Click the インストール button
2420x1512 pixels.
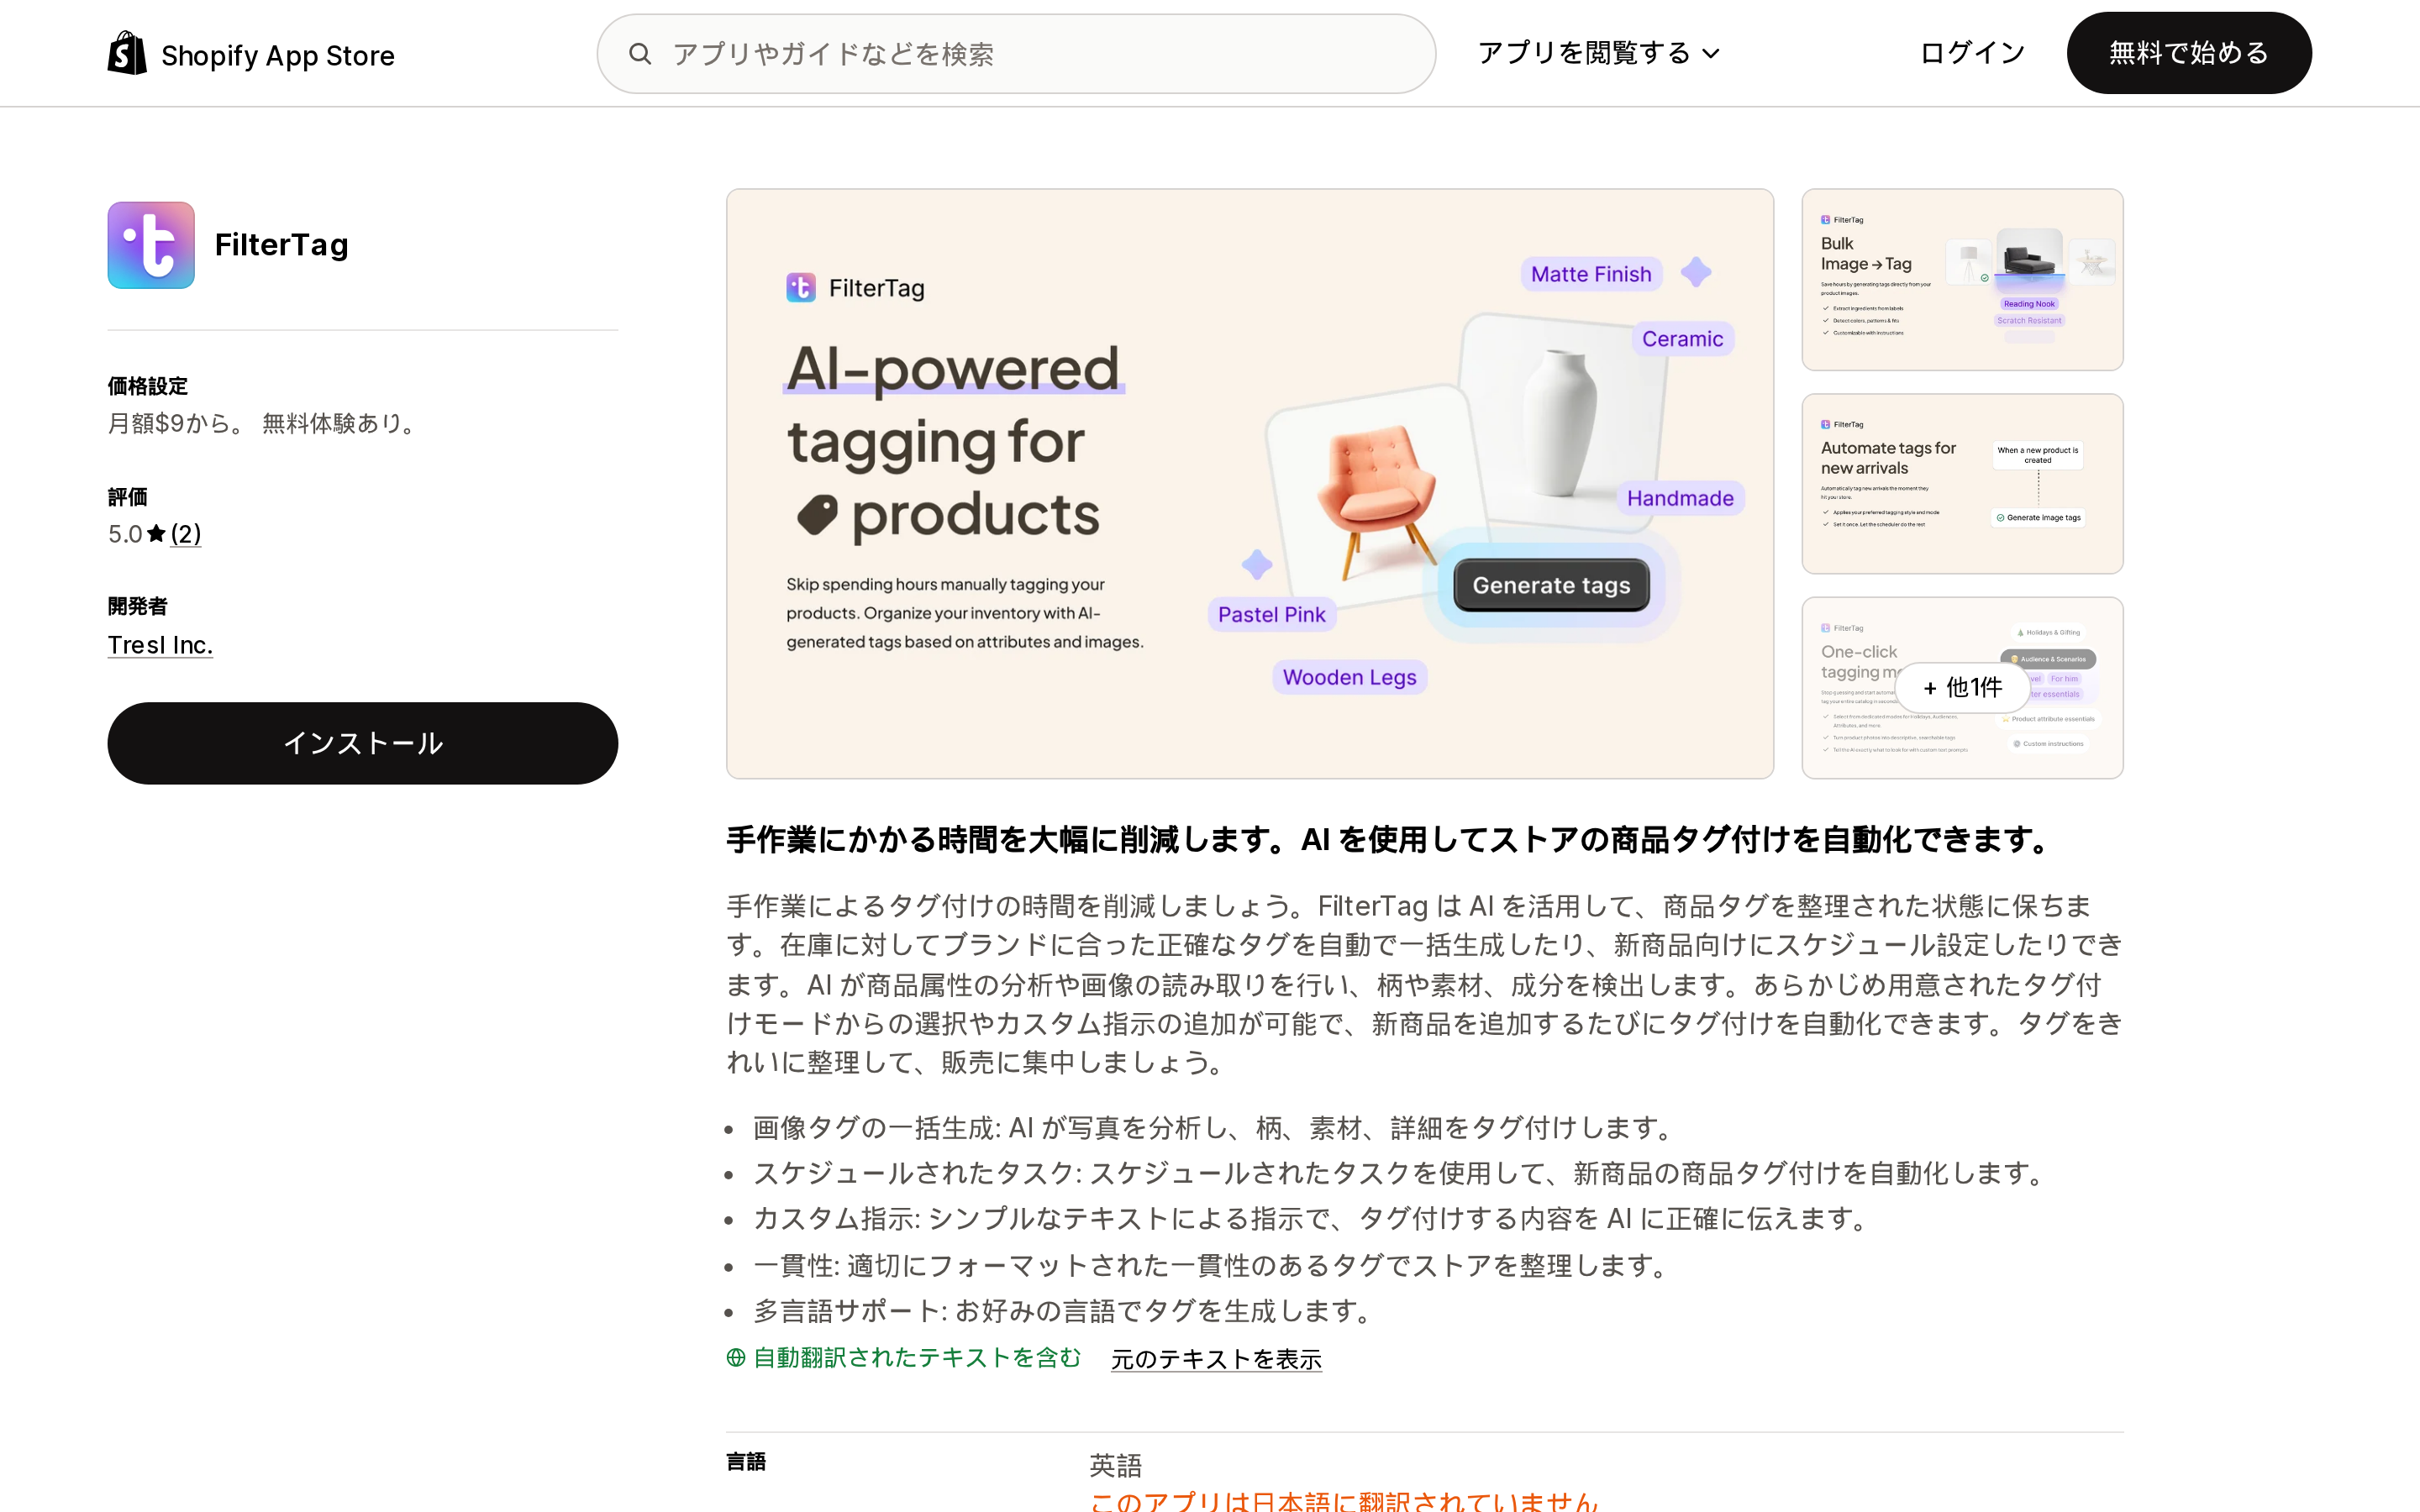(x=363, y=743)
